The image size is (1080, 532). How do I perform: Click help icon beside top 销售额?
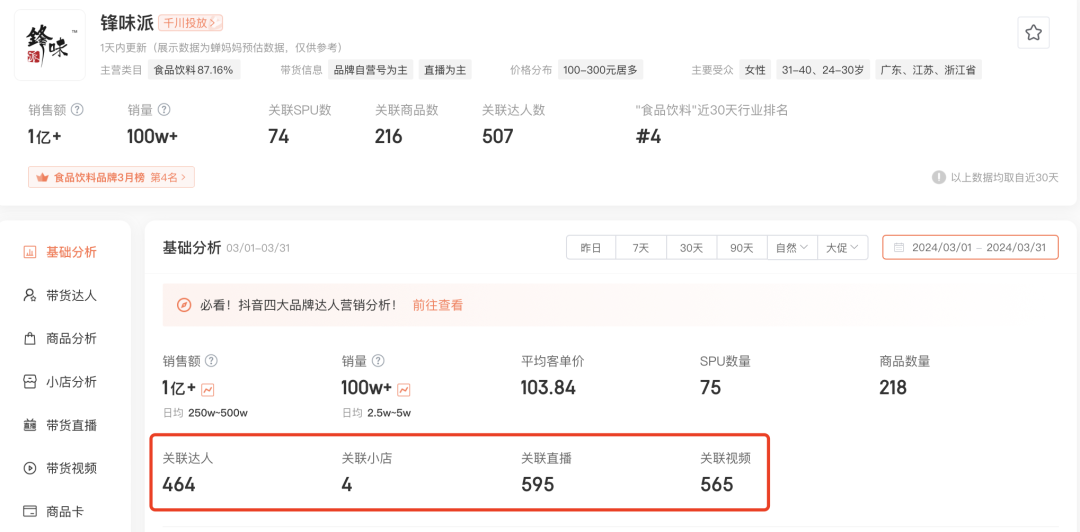point(78,110)
